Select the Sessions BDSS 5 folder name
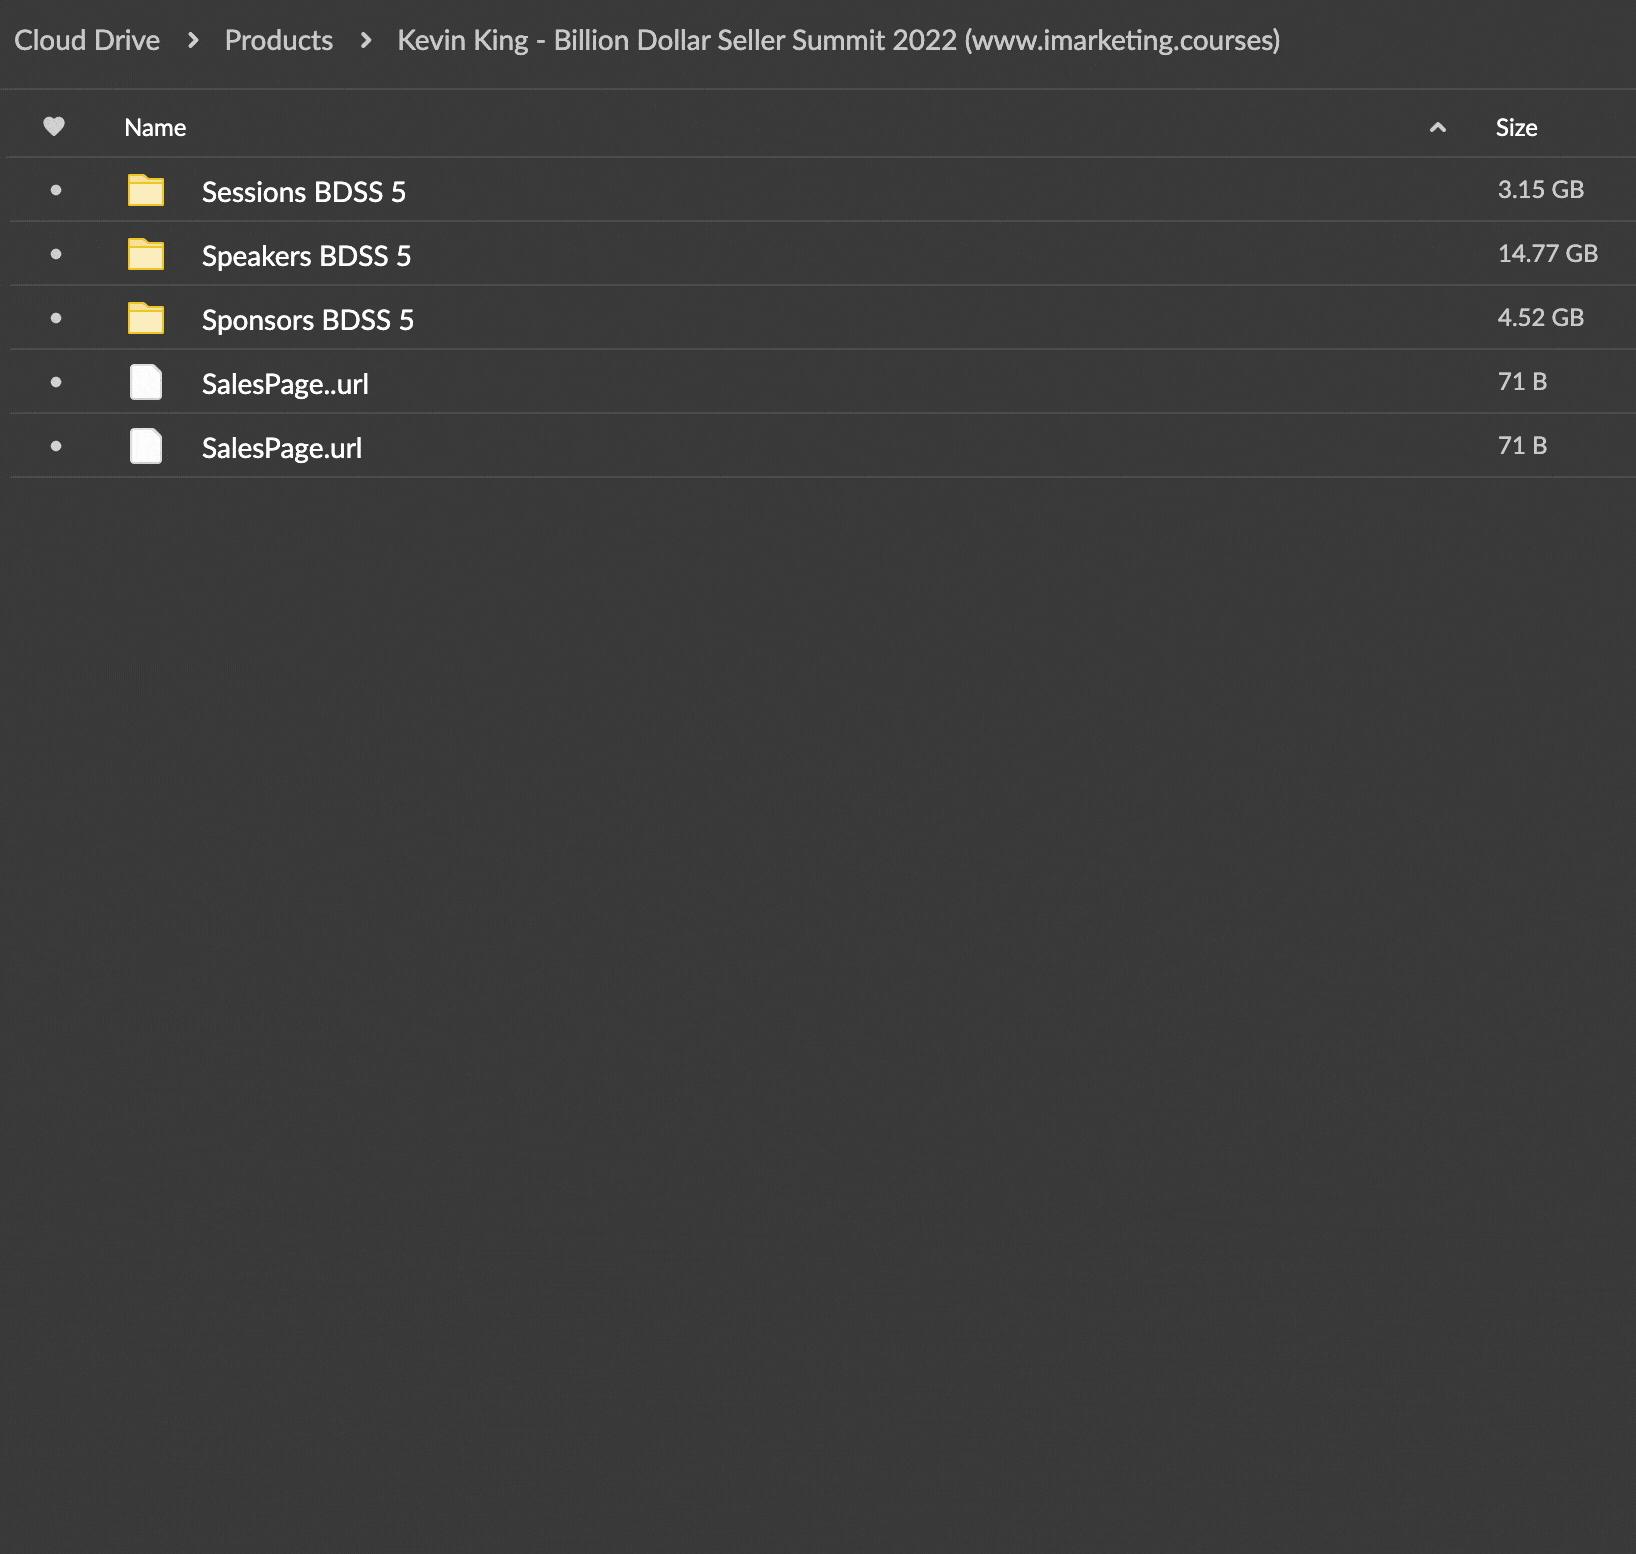This screenshot has height=1554, width=1636. 304,191
